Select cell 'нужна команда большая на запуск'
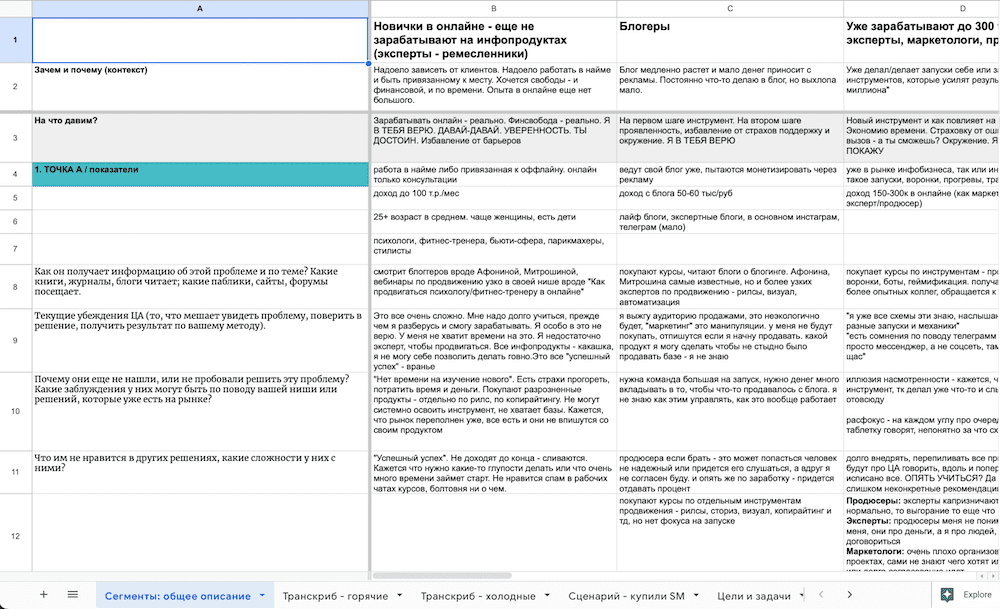The height and width of the screenshot is (609, 1000). [x=730, y=411]
